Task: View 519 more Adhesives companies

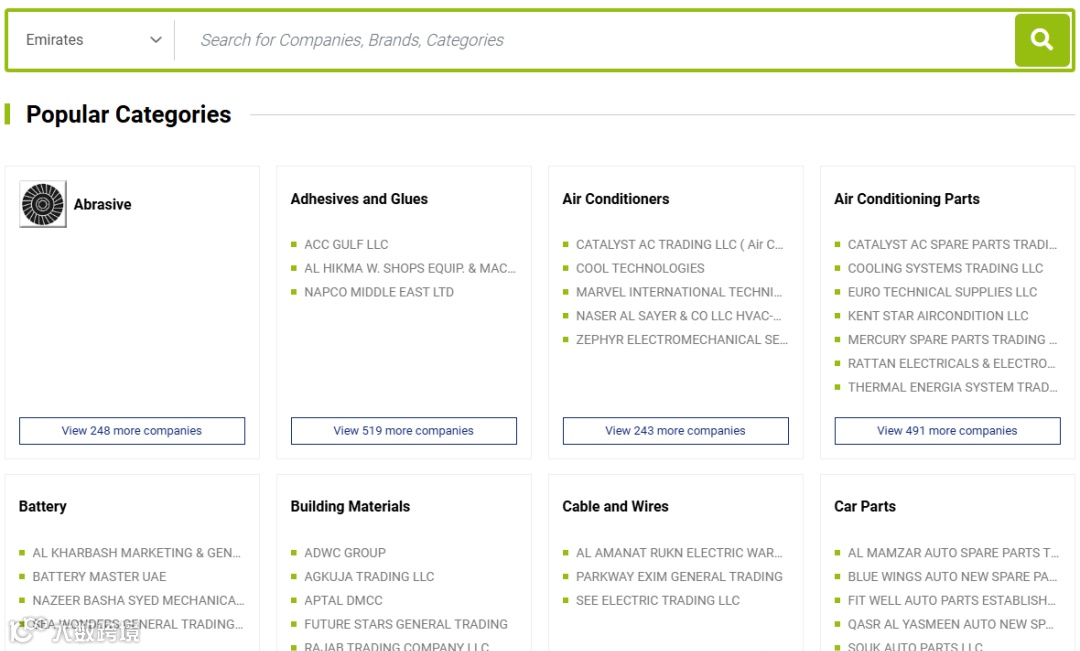Action: point(404,431)
